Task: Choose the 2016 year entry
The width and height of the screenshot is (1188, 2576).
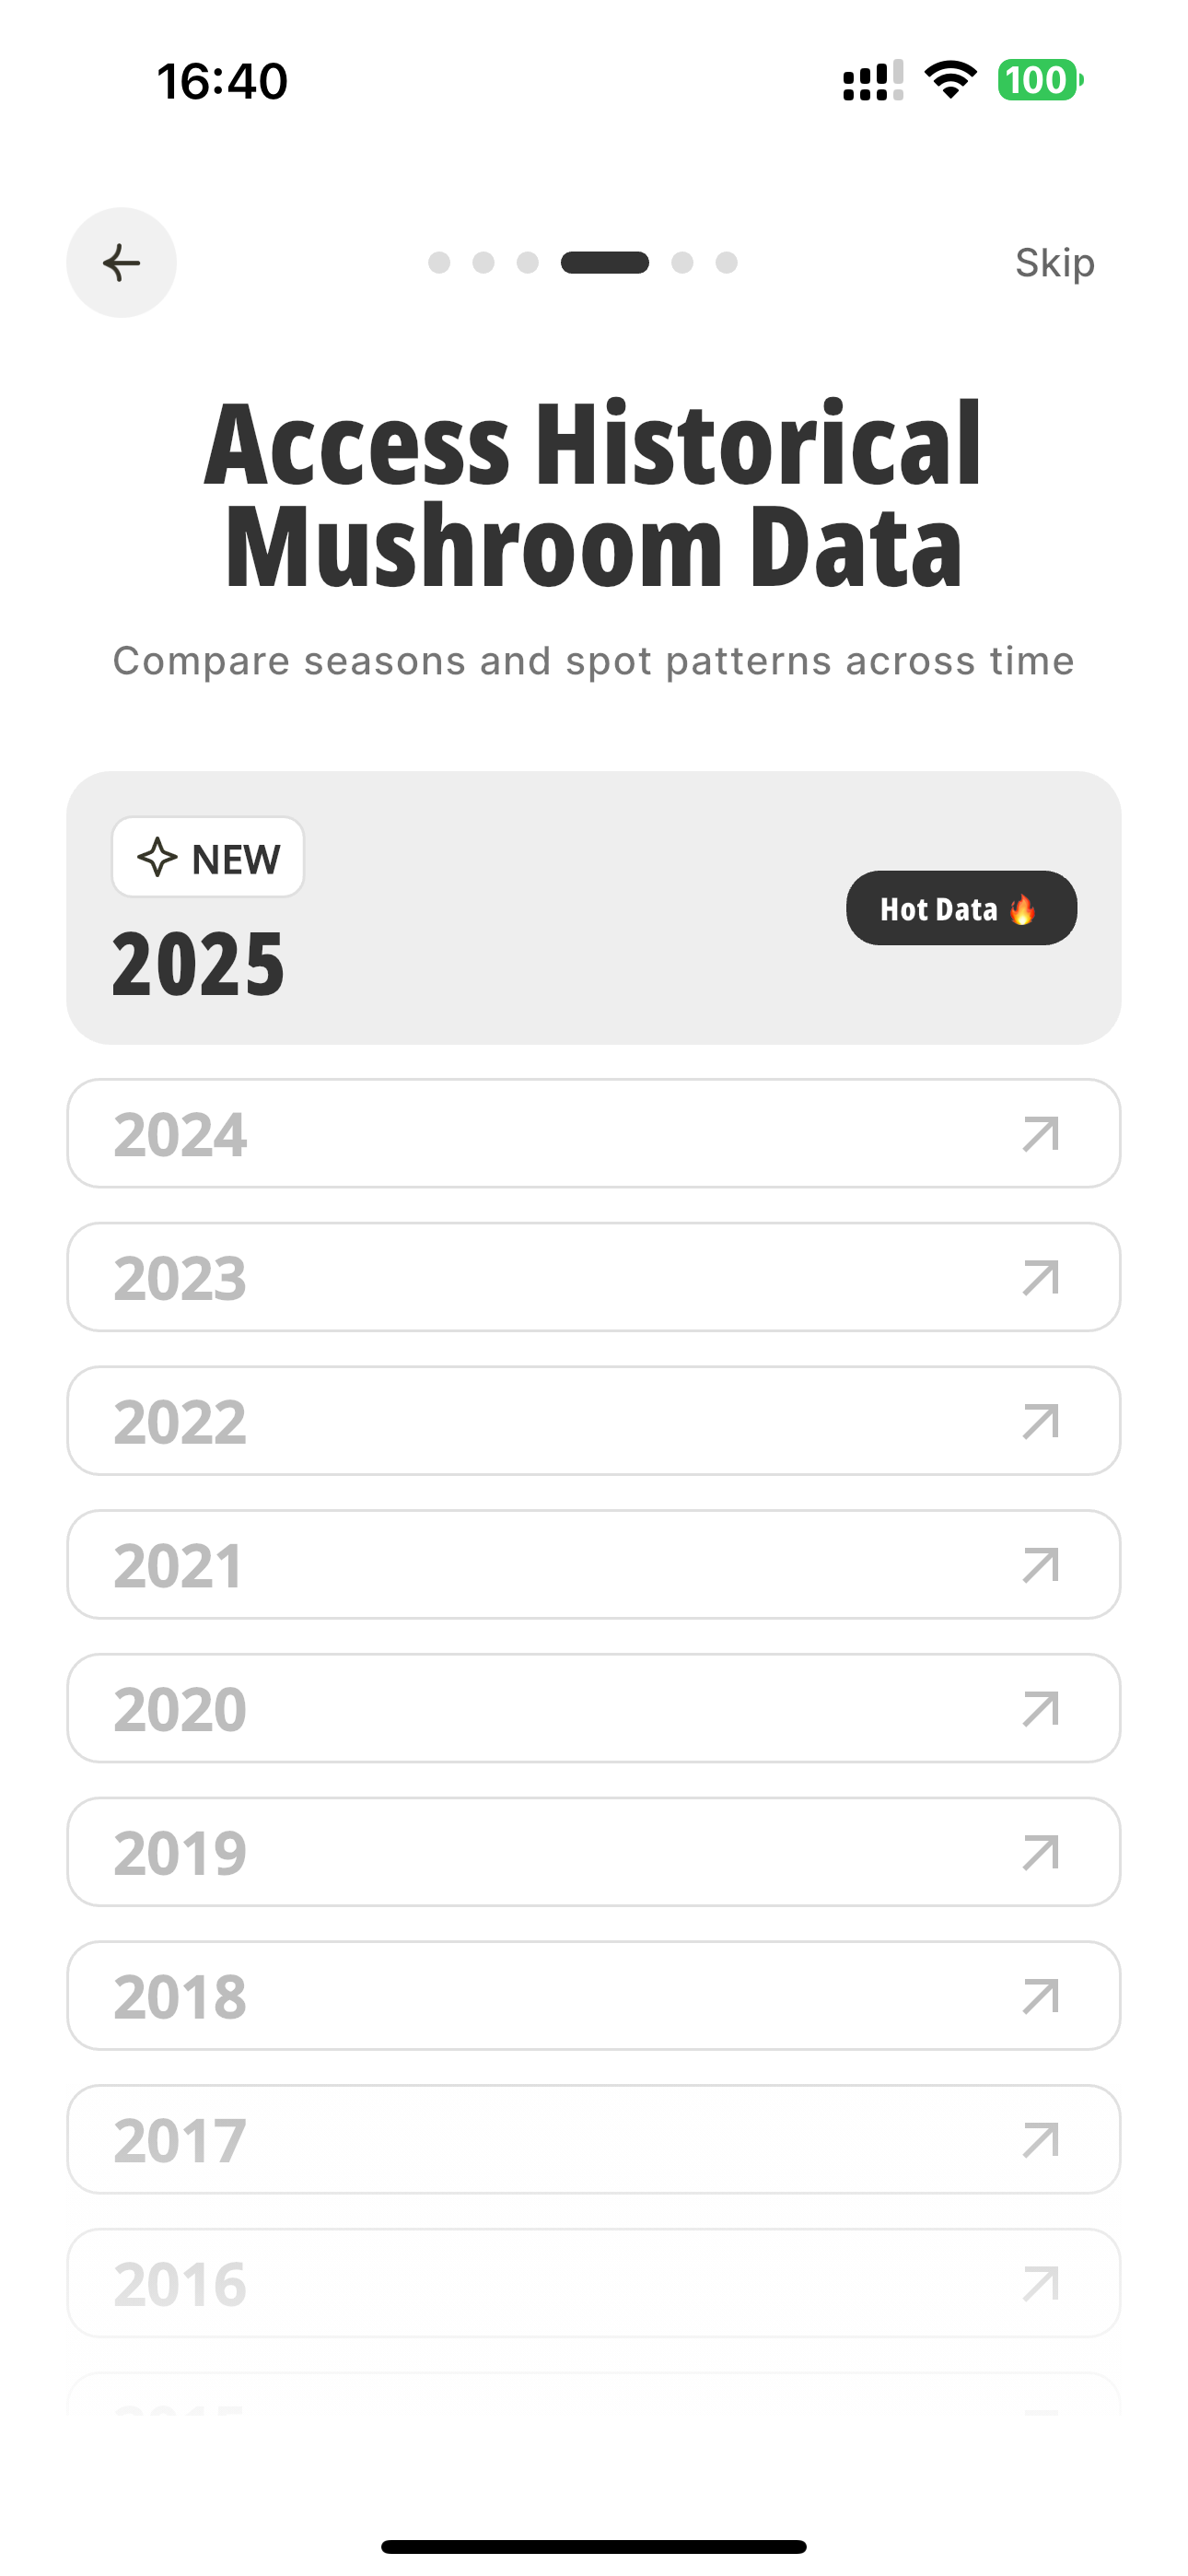Action: (594, 2283)
